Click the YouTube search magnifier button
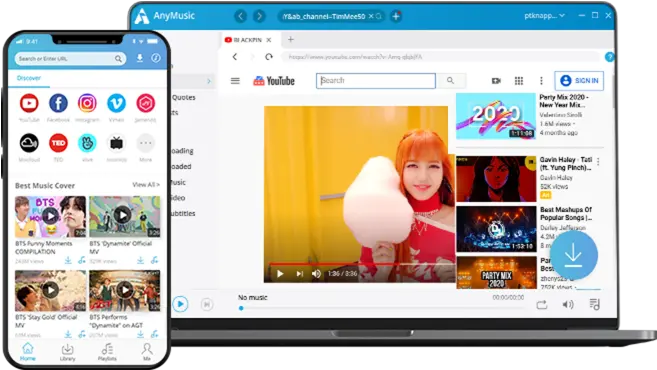 pos(450,80)
